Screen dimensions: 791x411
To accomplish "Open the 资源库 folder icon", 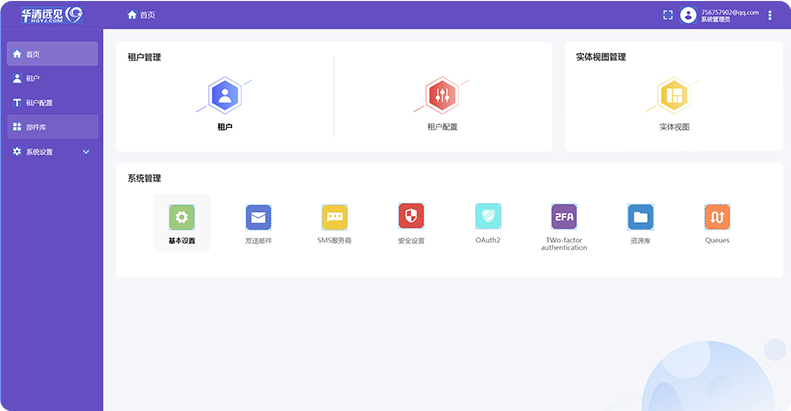I will point(640,217).
